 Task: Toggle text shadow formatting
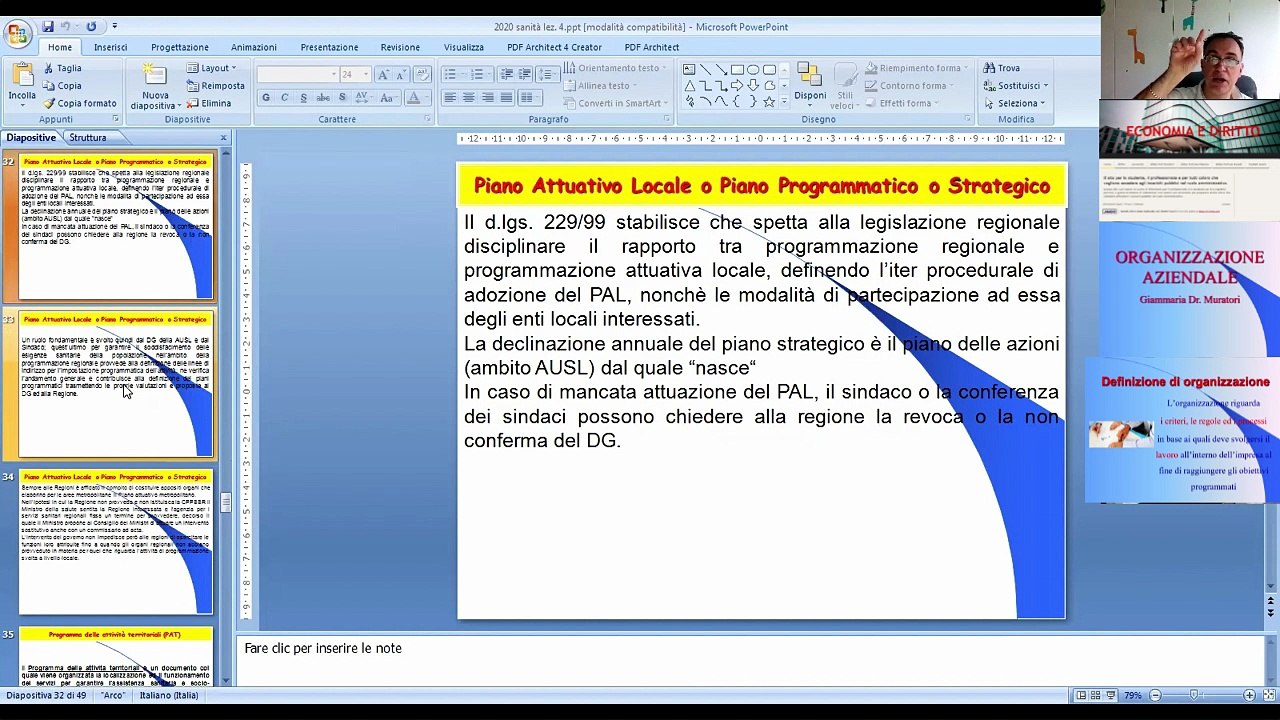(x=342, y=98)
